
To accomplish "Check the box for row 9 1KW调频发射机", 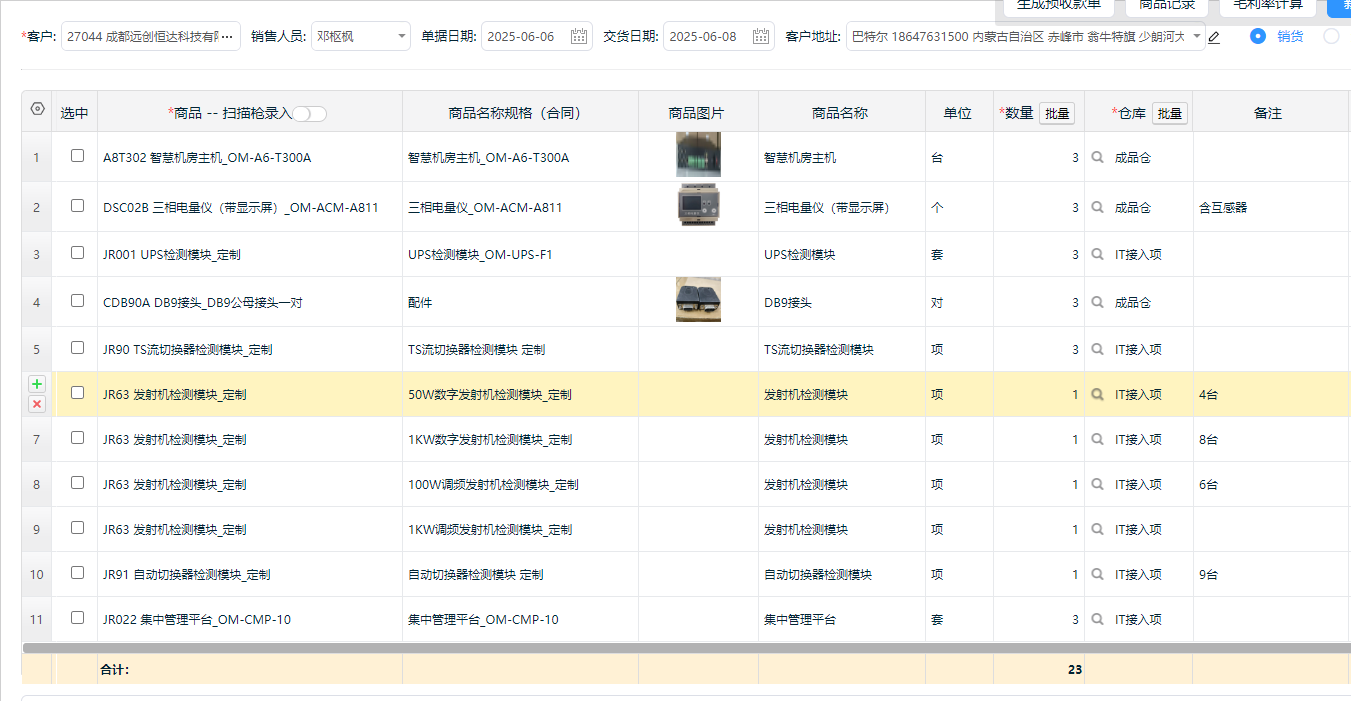I will 77,528.
